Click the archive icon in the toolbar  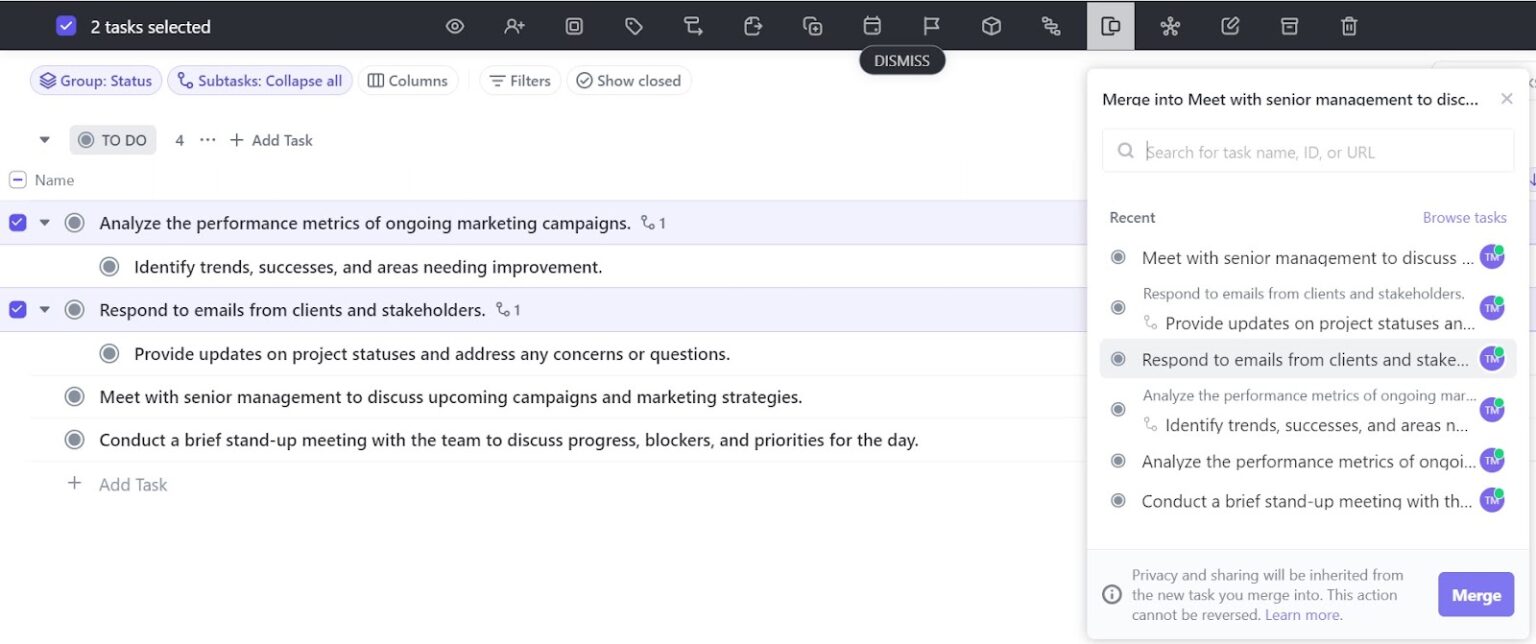click(1289, 26)
